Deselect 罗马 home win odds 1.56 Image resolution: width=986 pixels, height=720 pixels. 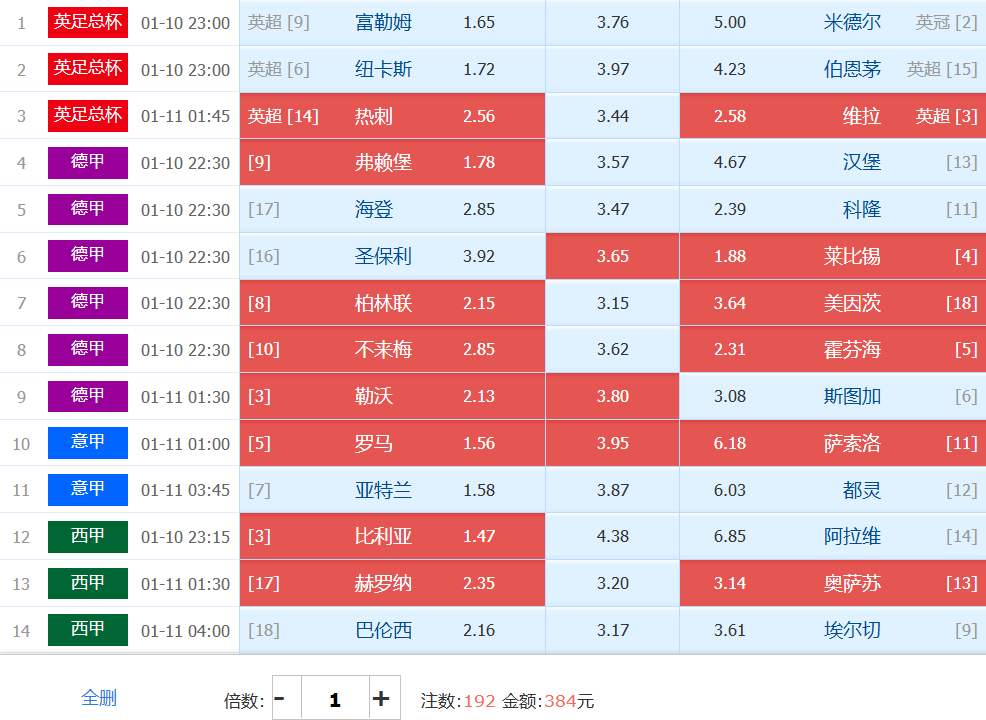pos(392,443)
